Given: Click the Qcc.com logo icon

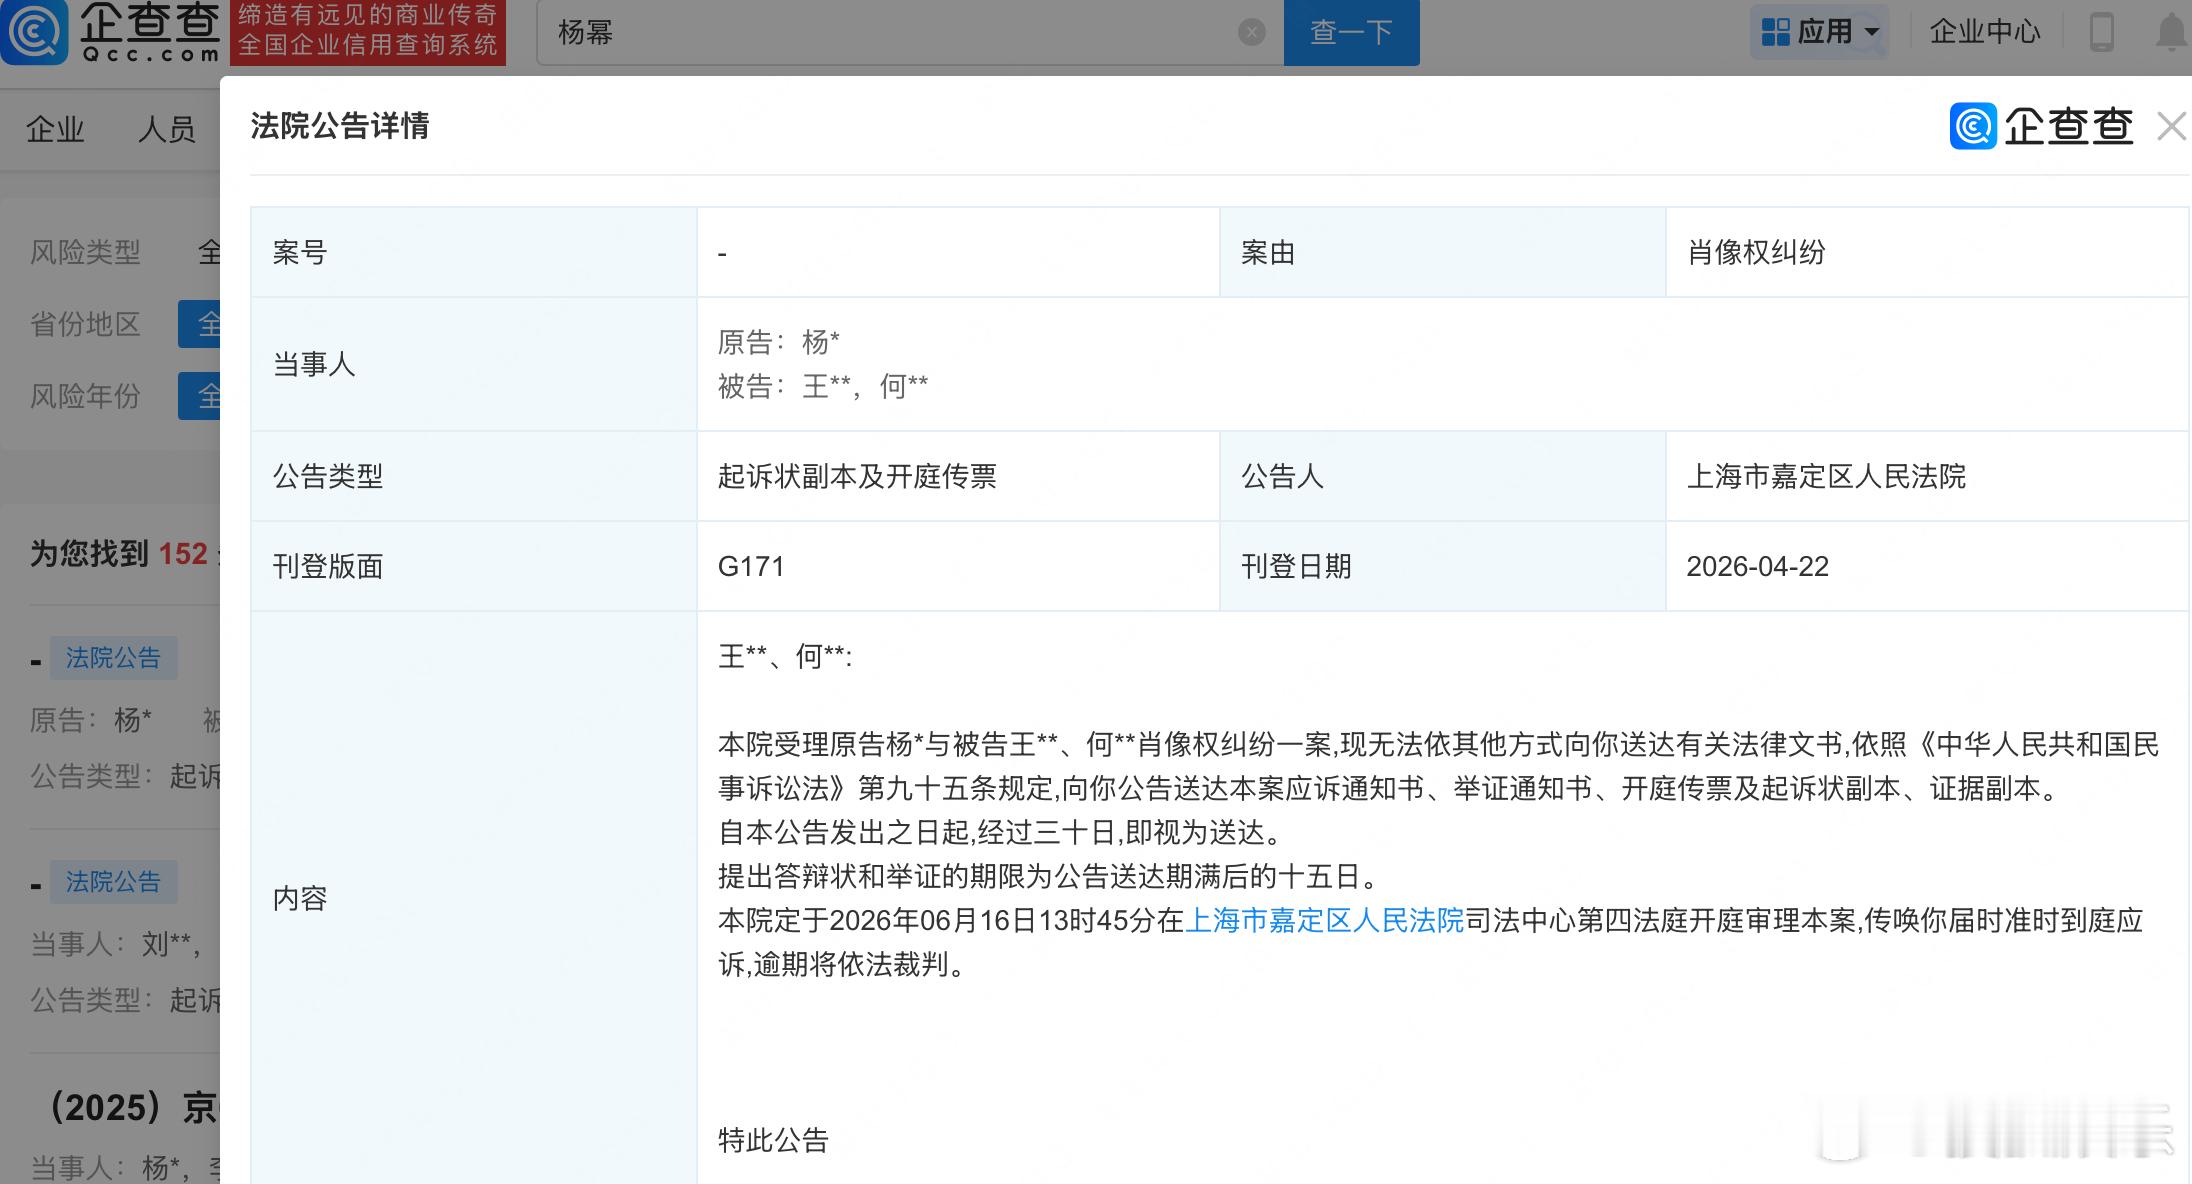Looking at the screenshot, I should coord(34,32).
